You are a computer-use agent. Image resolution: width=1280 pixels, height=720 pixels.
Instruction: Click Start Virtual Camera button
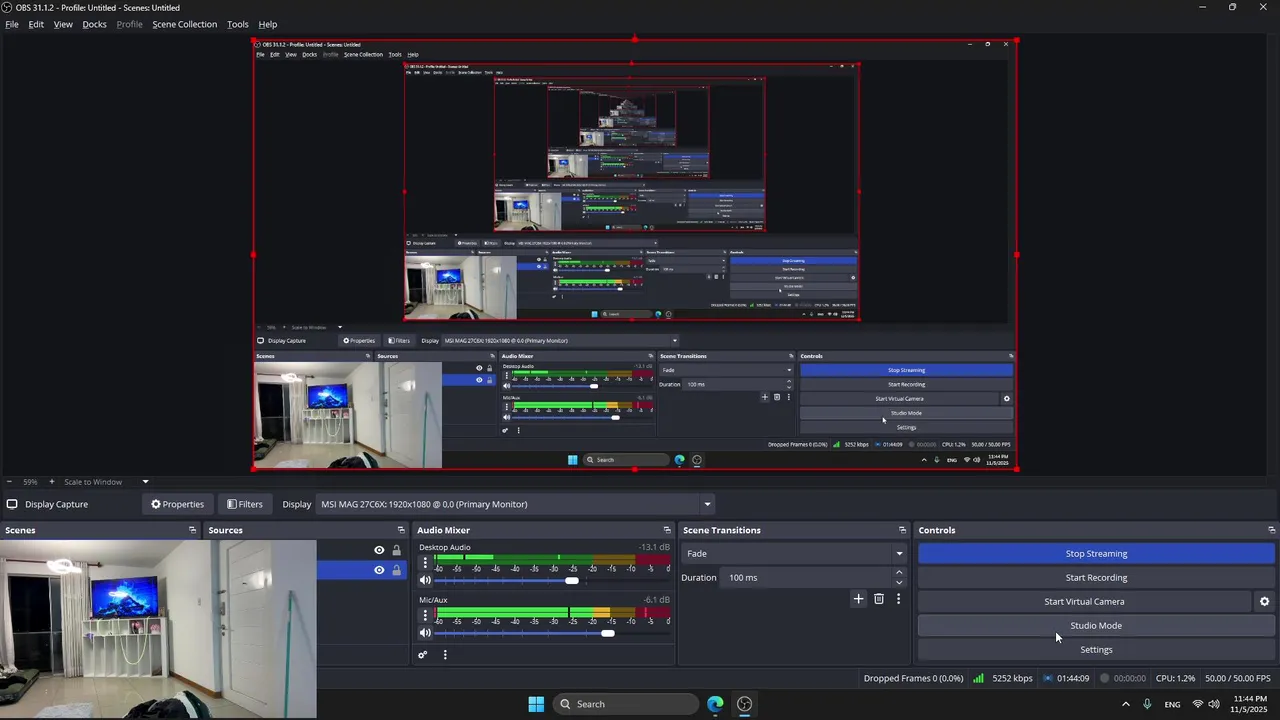pyautogui.click(x=1084, y=602)
